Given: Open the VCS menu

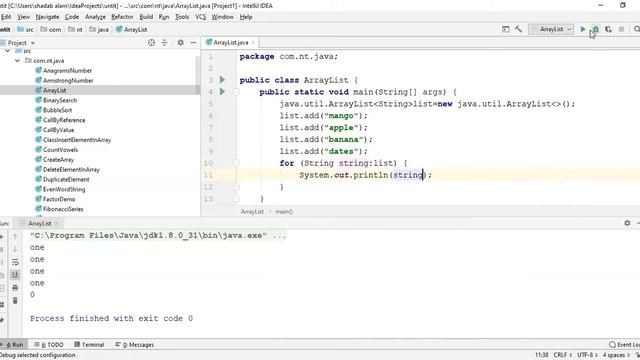Looking at the screenshot, I should coord(200,17).
